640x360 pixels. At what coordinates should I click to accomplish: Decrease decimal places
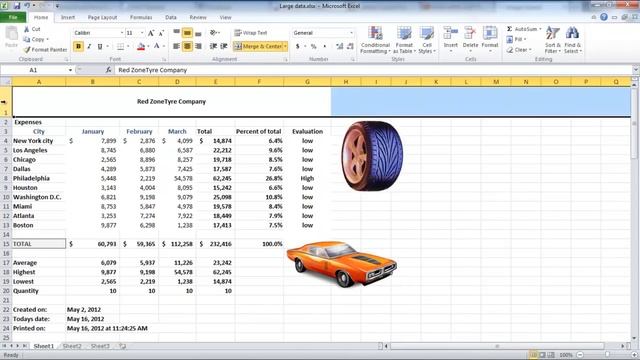pyautogui.click(x=350, y=47)
